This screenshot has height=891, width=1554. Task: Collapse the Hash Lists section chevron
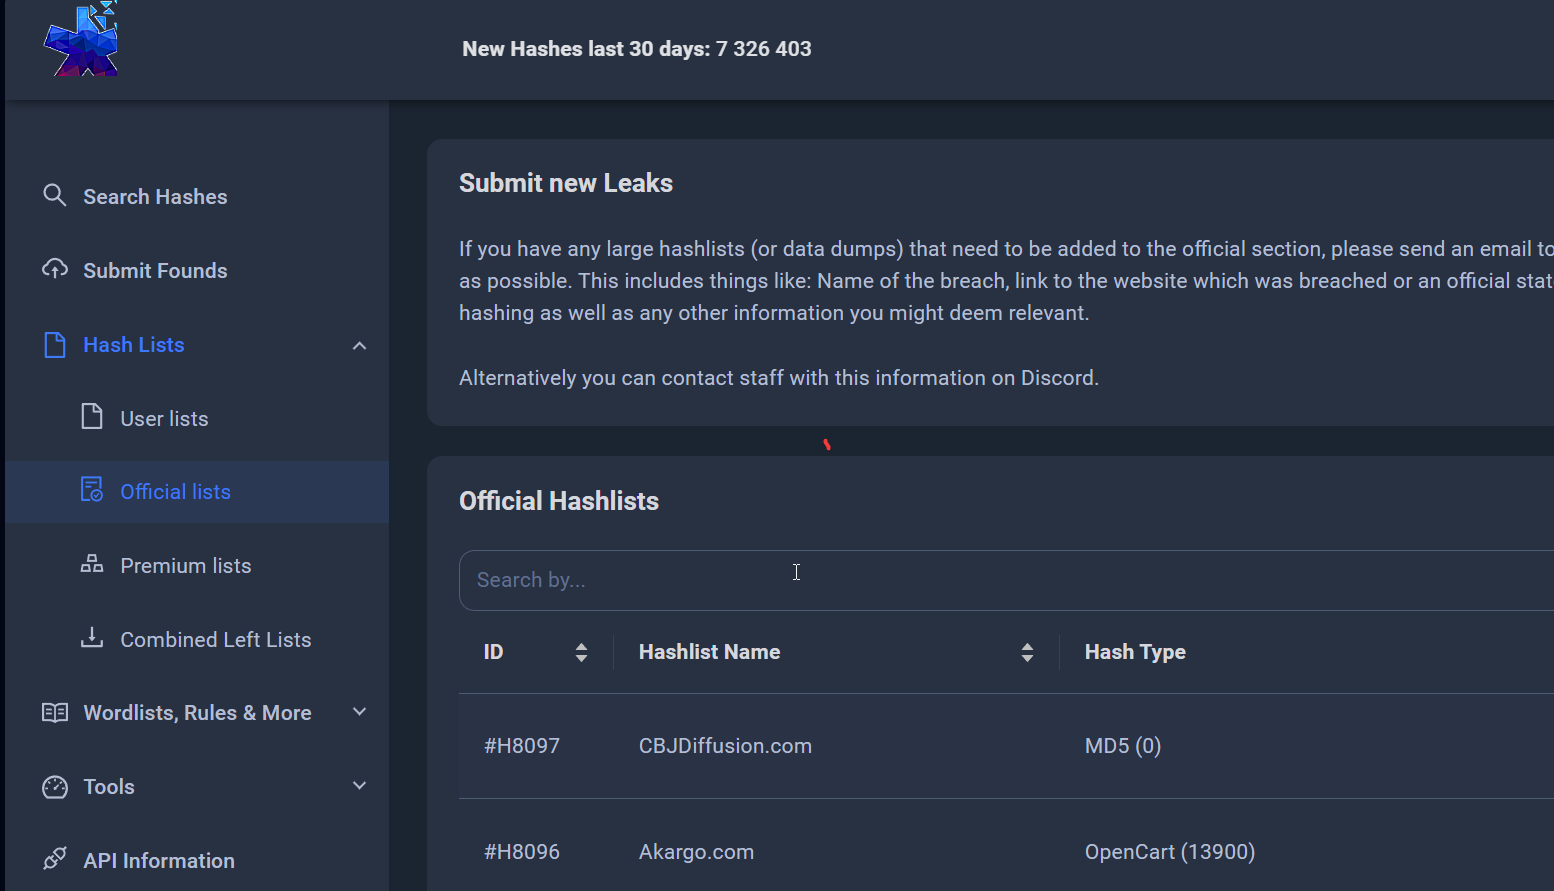(360, 346)
